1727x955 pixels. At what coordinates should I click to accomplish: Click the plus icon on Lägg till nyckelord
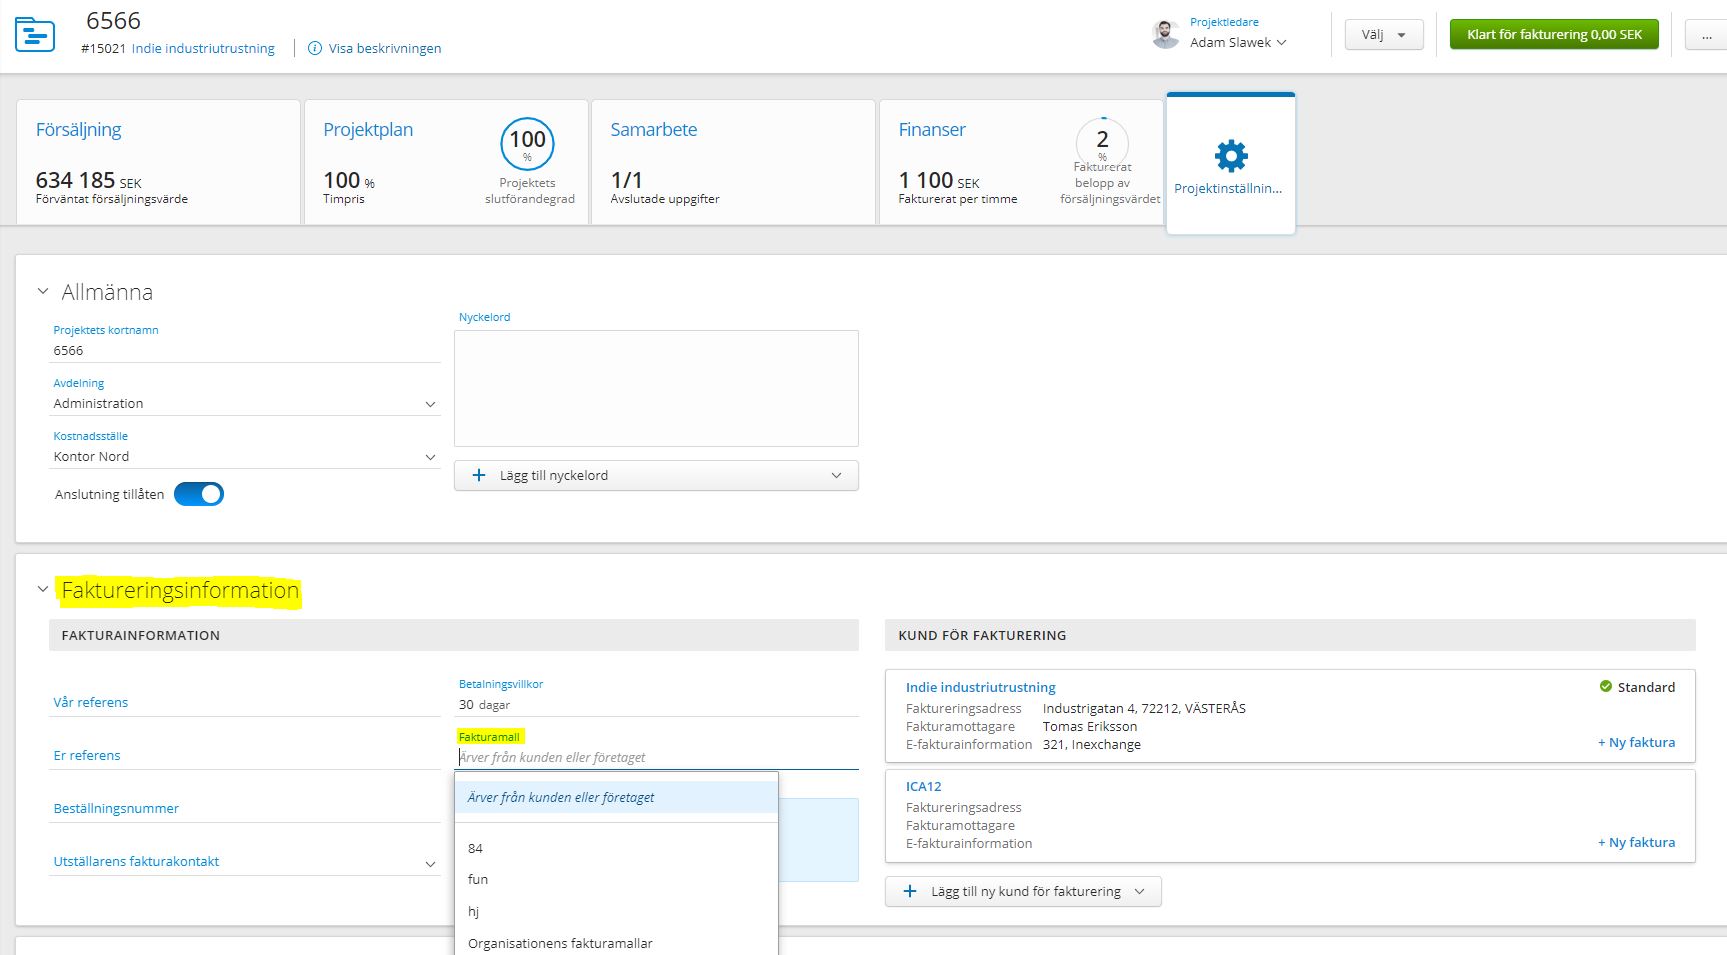click(x=479, y=476)
